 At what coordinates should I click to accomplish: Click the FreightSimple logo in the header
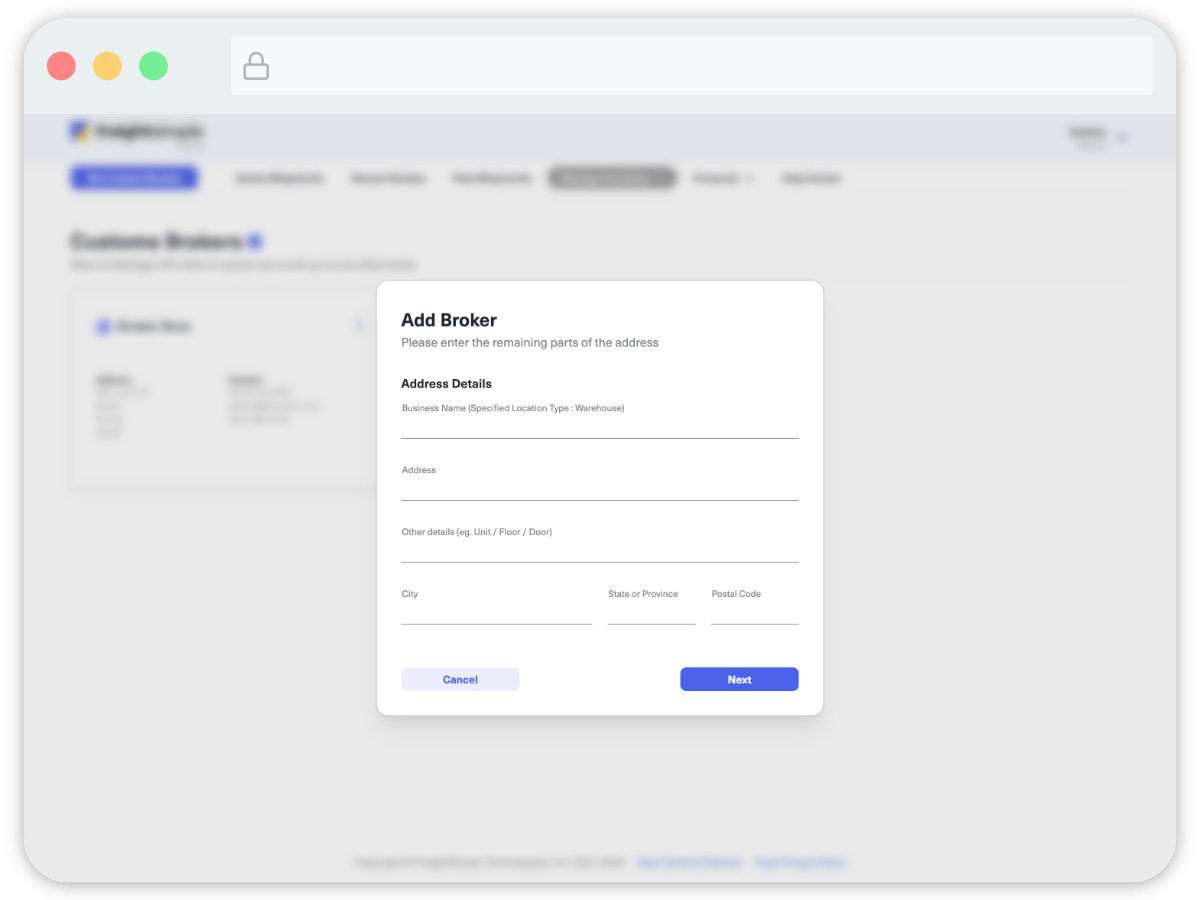click(x=136, y=131)
